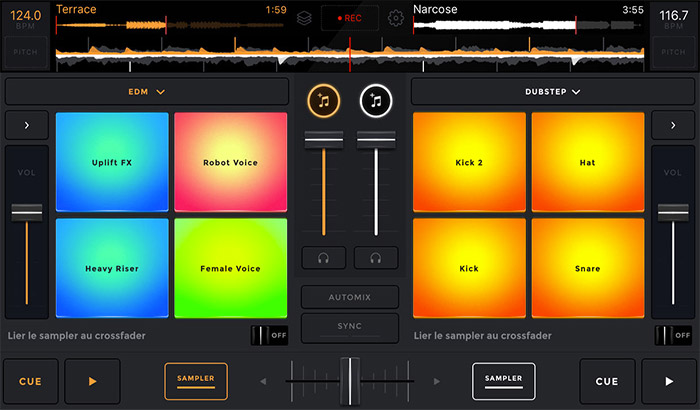
Task: Click the Terrace track title
Action: 76,9
